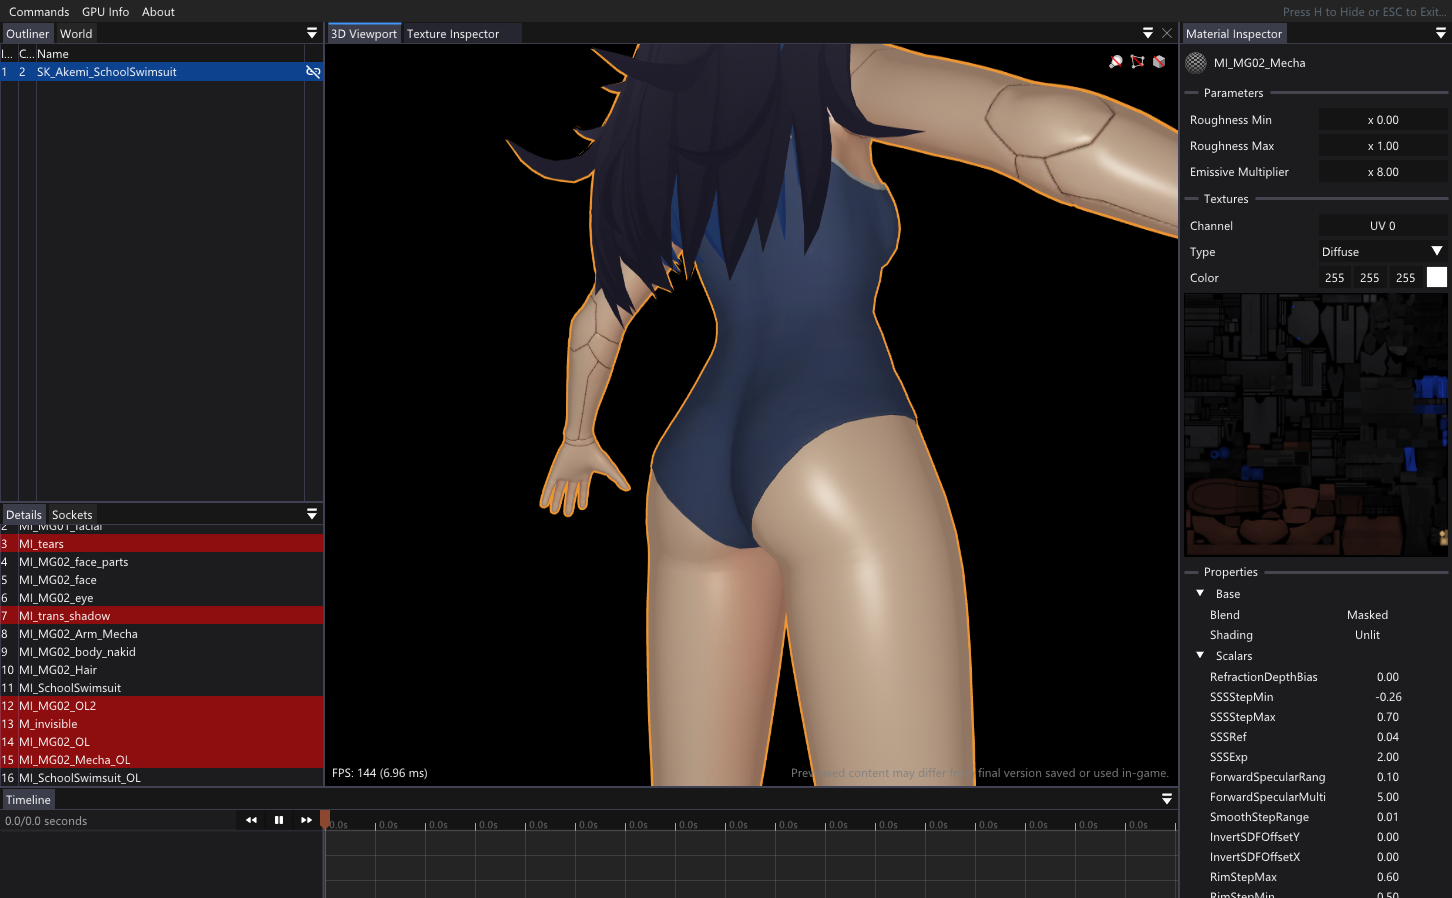The width and height of the screenshot is (1452, 898).
Task: Switch to the Sockets tab
Action: click(x=72, y=515)
